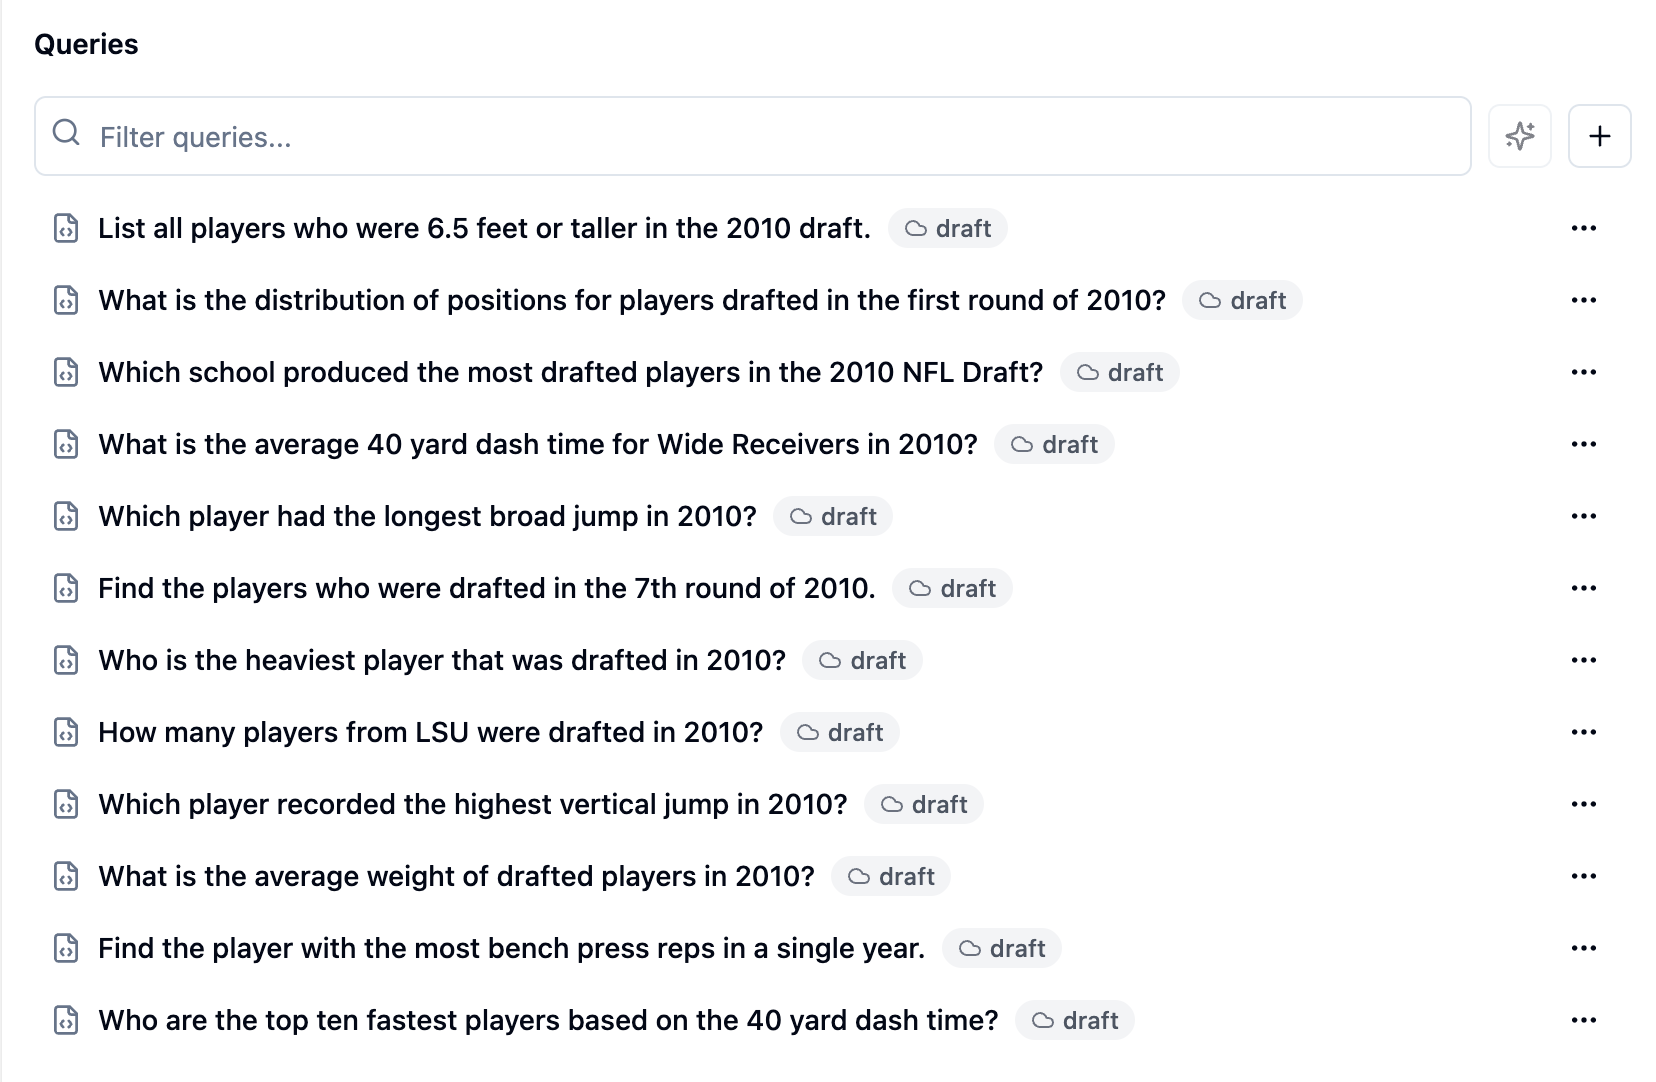The width and height of the screenshot is (1656, 1082).
Task: Open ellipsis menu for 7th round players query
Action: coord(1584,588)
